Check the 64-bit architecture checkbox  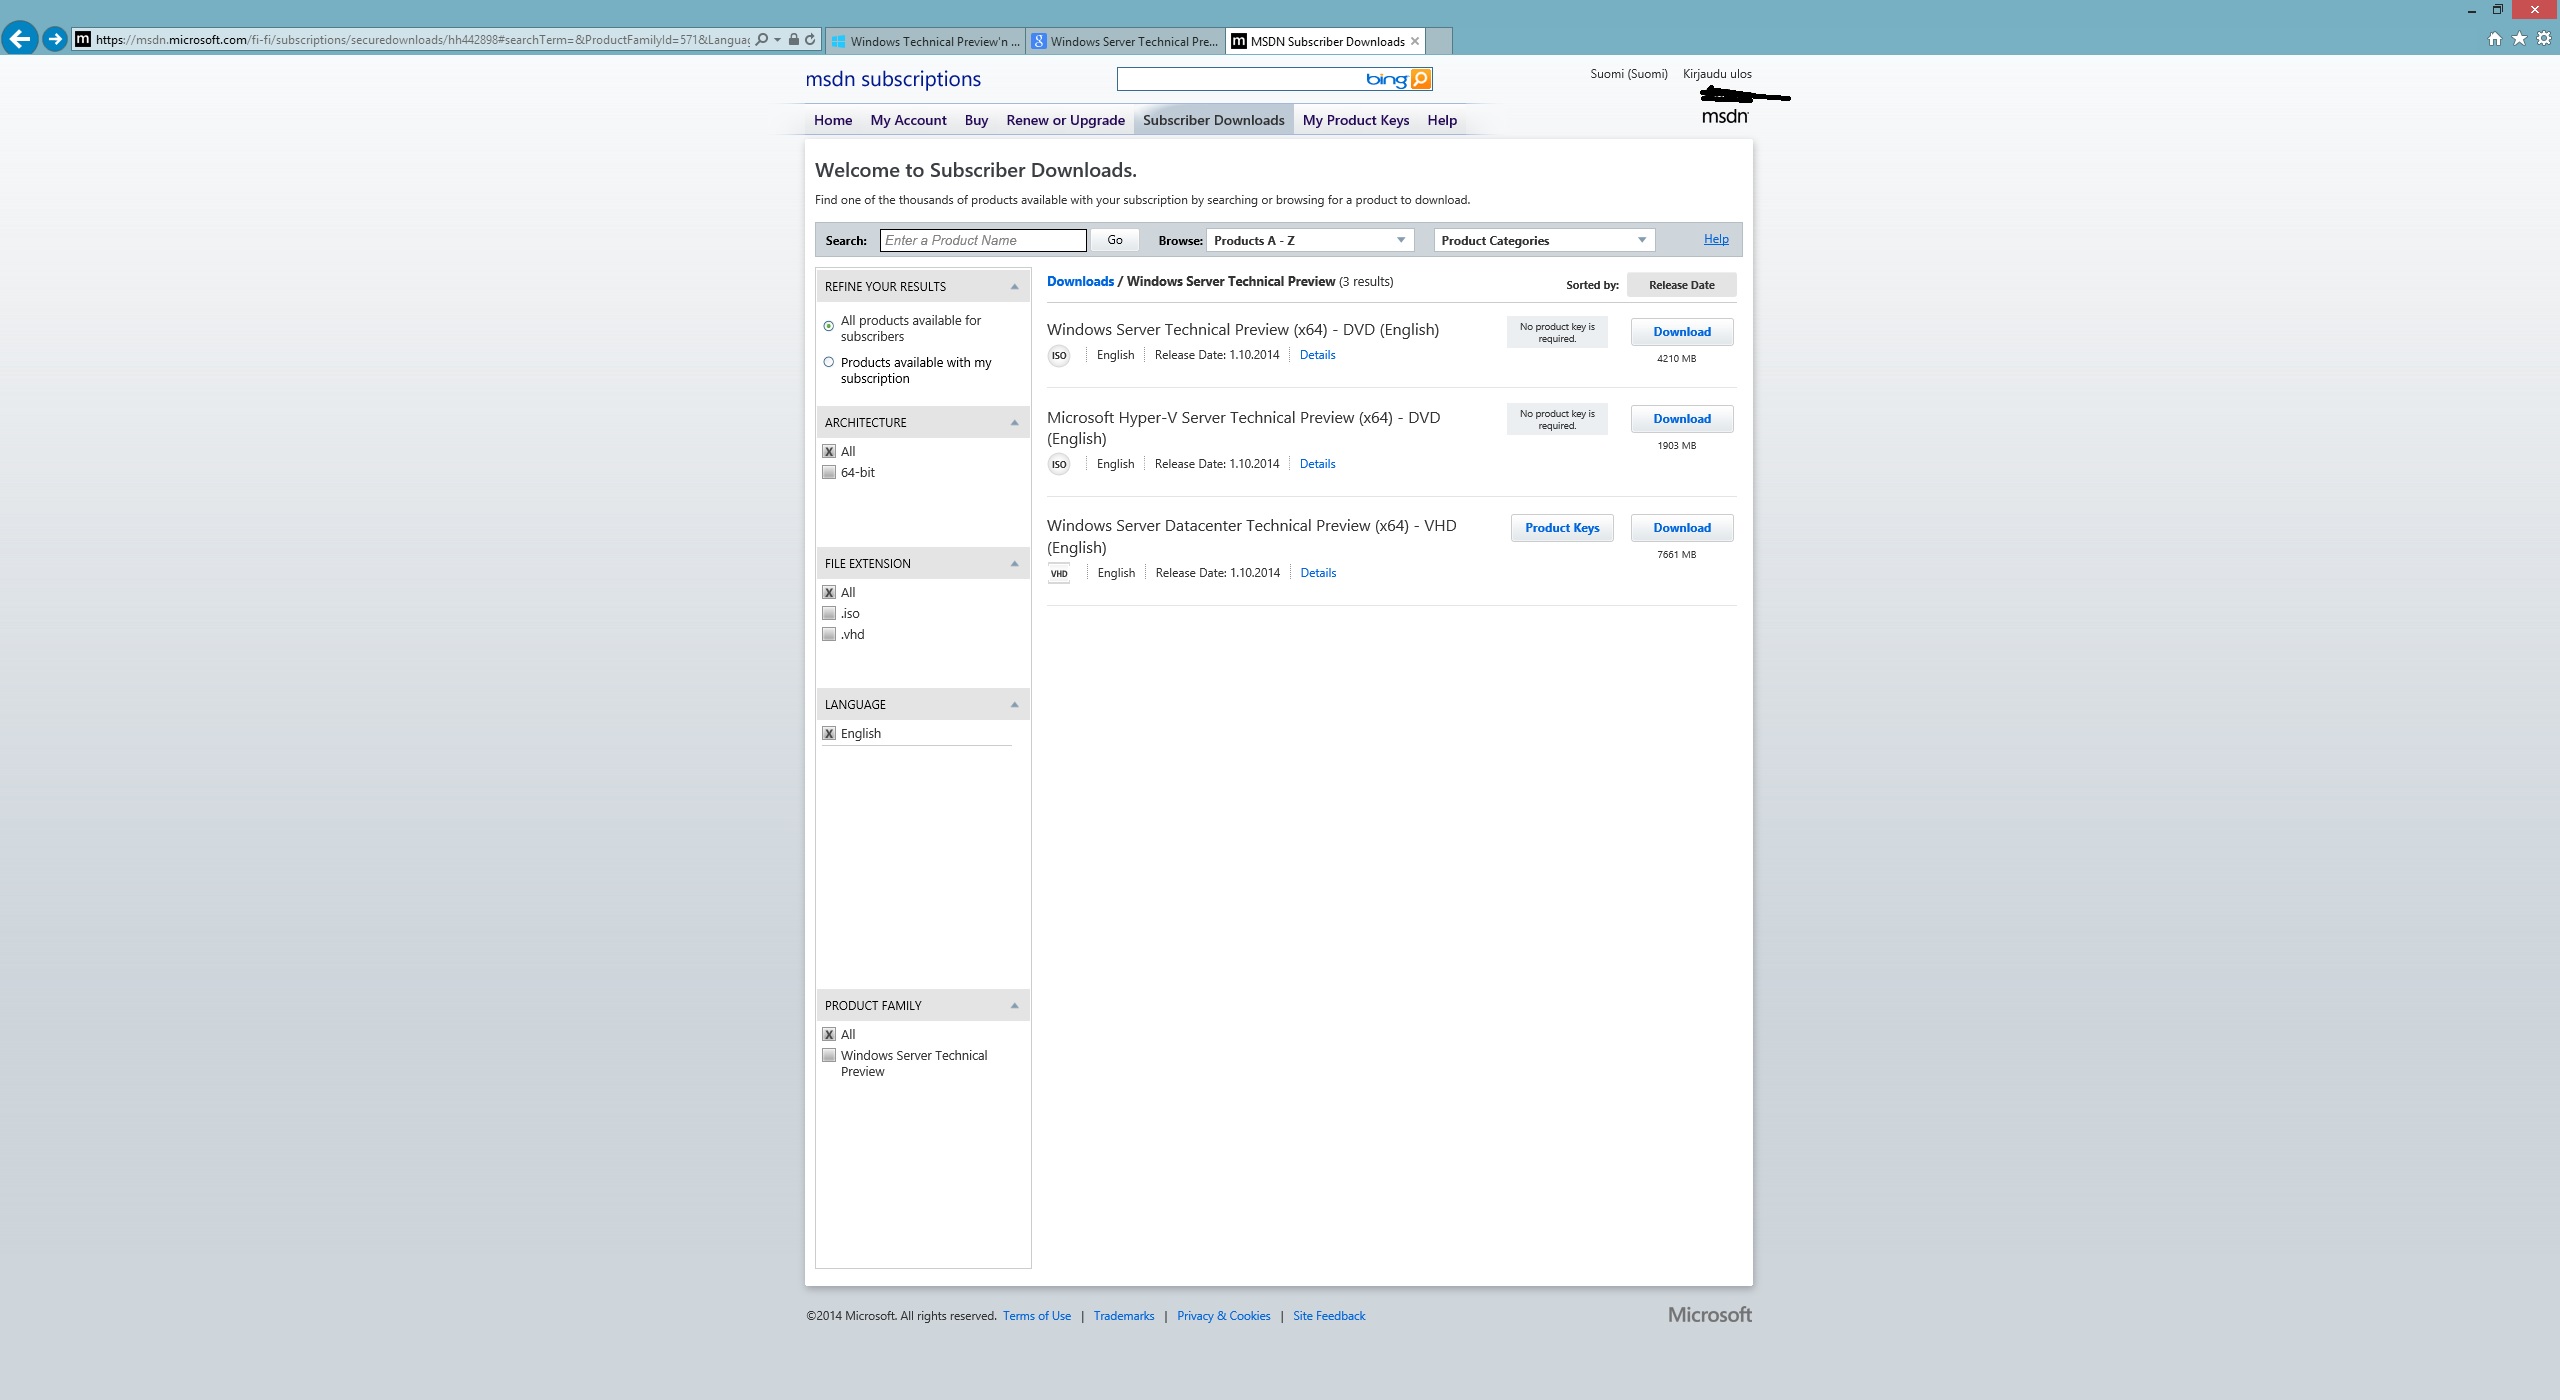(x=829, y=472)
